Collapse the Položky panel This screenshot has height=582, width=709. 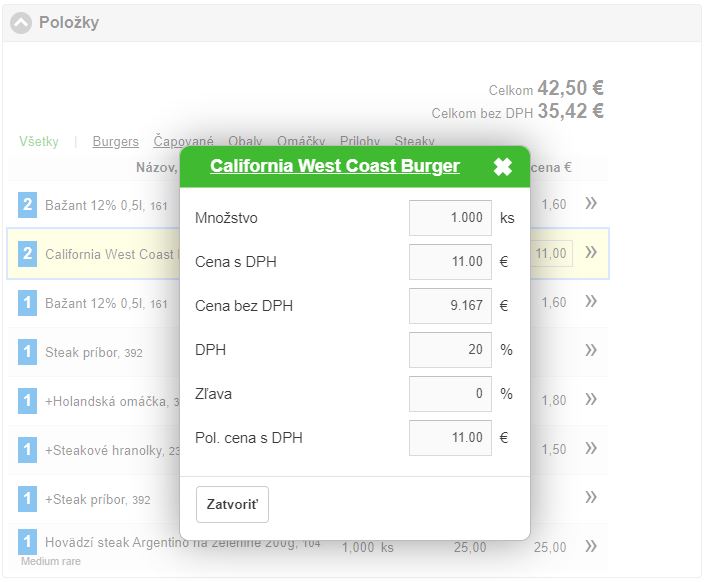tap(21, 22)
